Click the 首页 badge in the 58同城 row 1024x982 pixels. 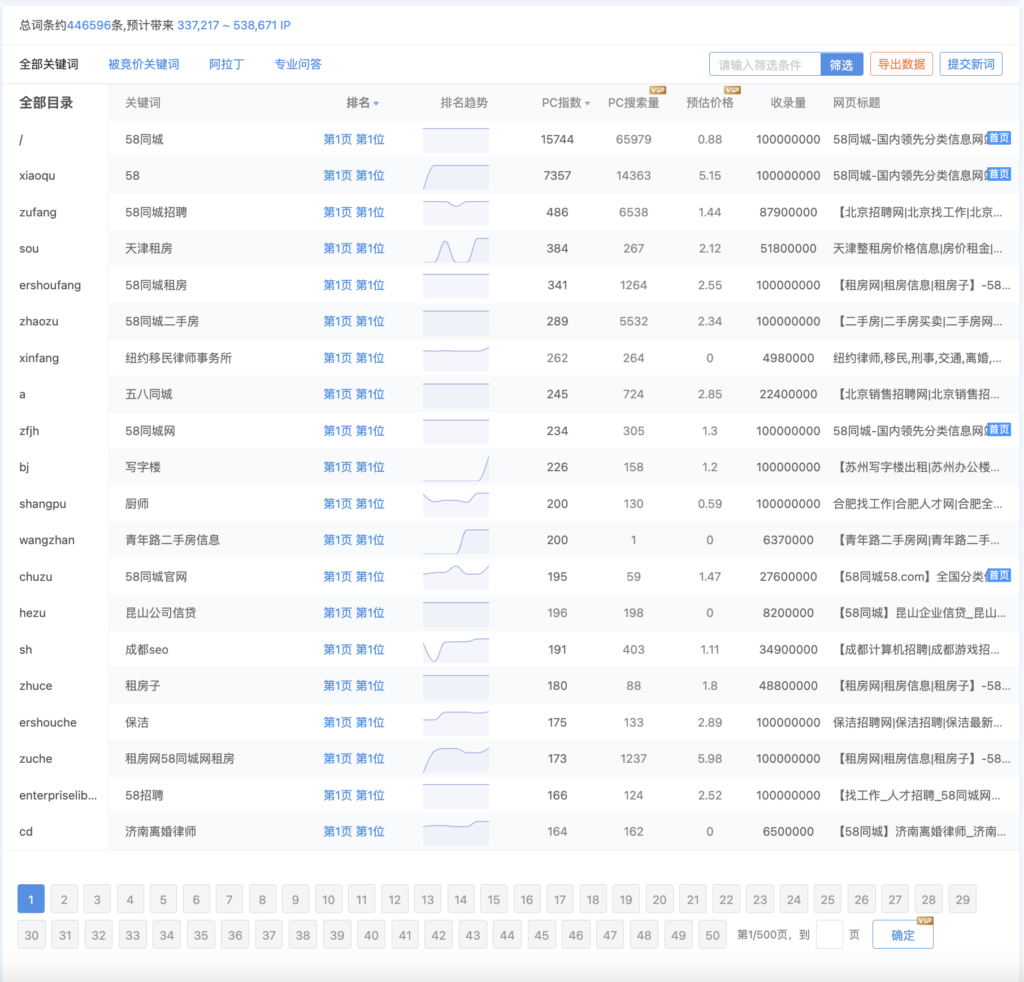(x=999, y=138)
